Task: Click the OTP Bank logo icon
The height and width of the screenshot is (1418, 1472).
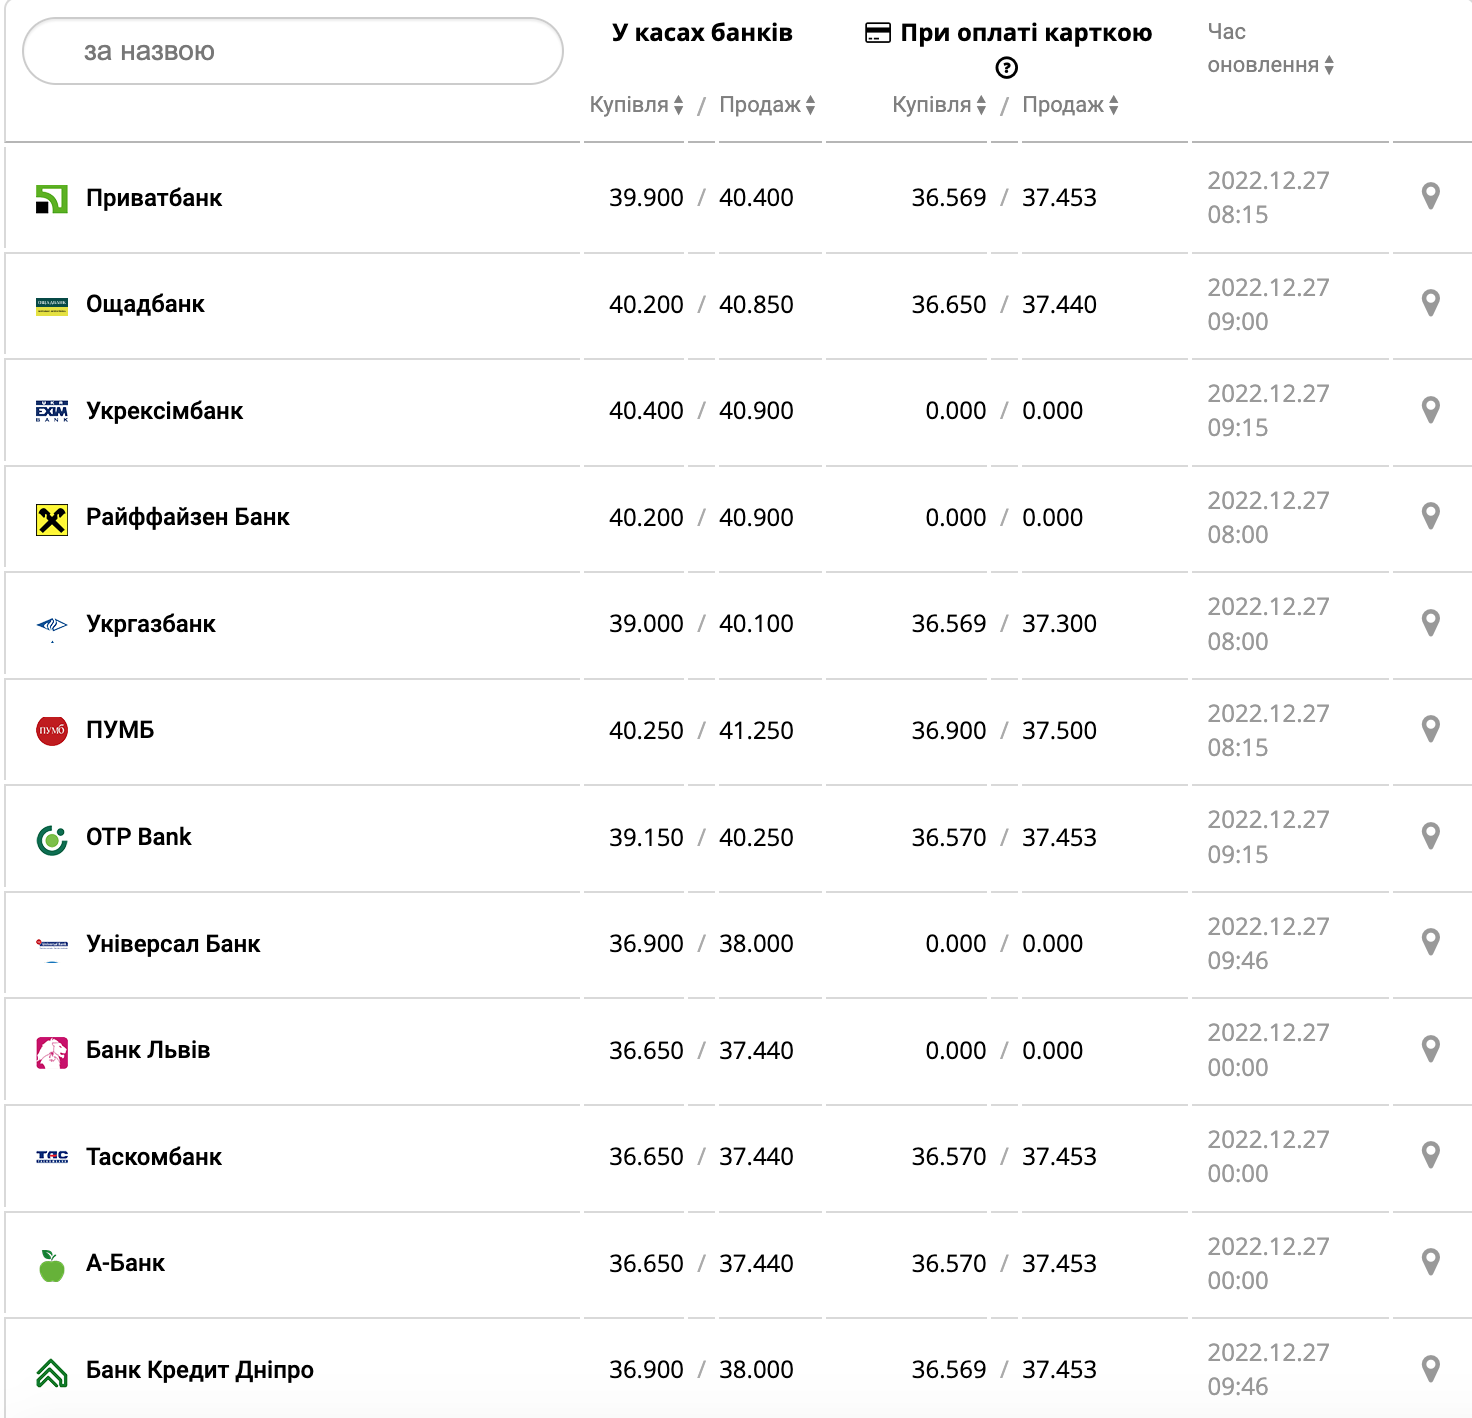Action: [x=52, y=840]
